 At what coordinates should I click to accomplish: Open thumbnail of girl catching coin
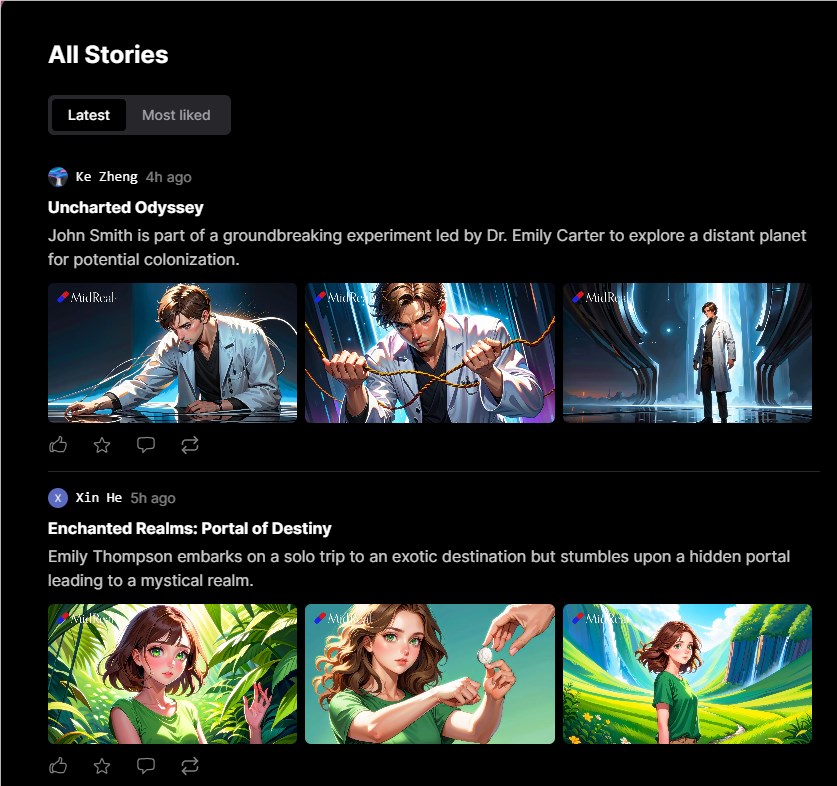429,674
